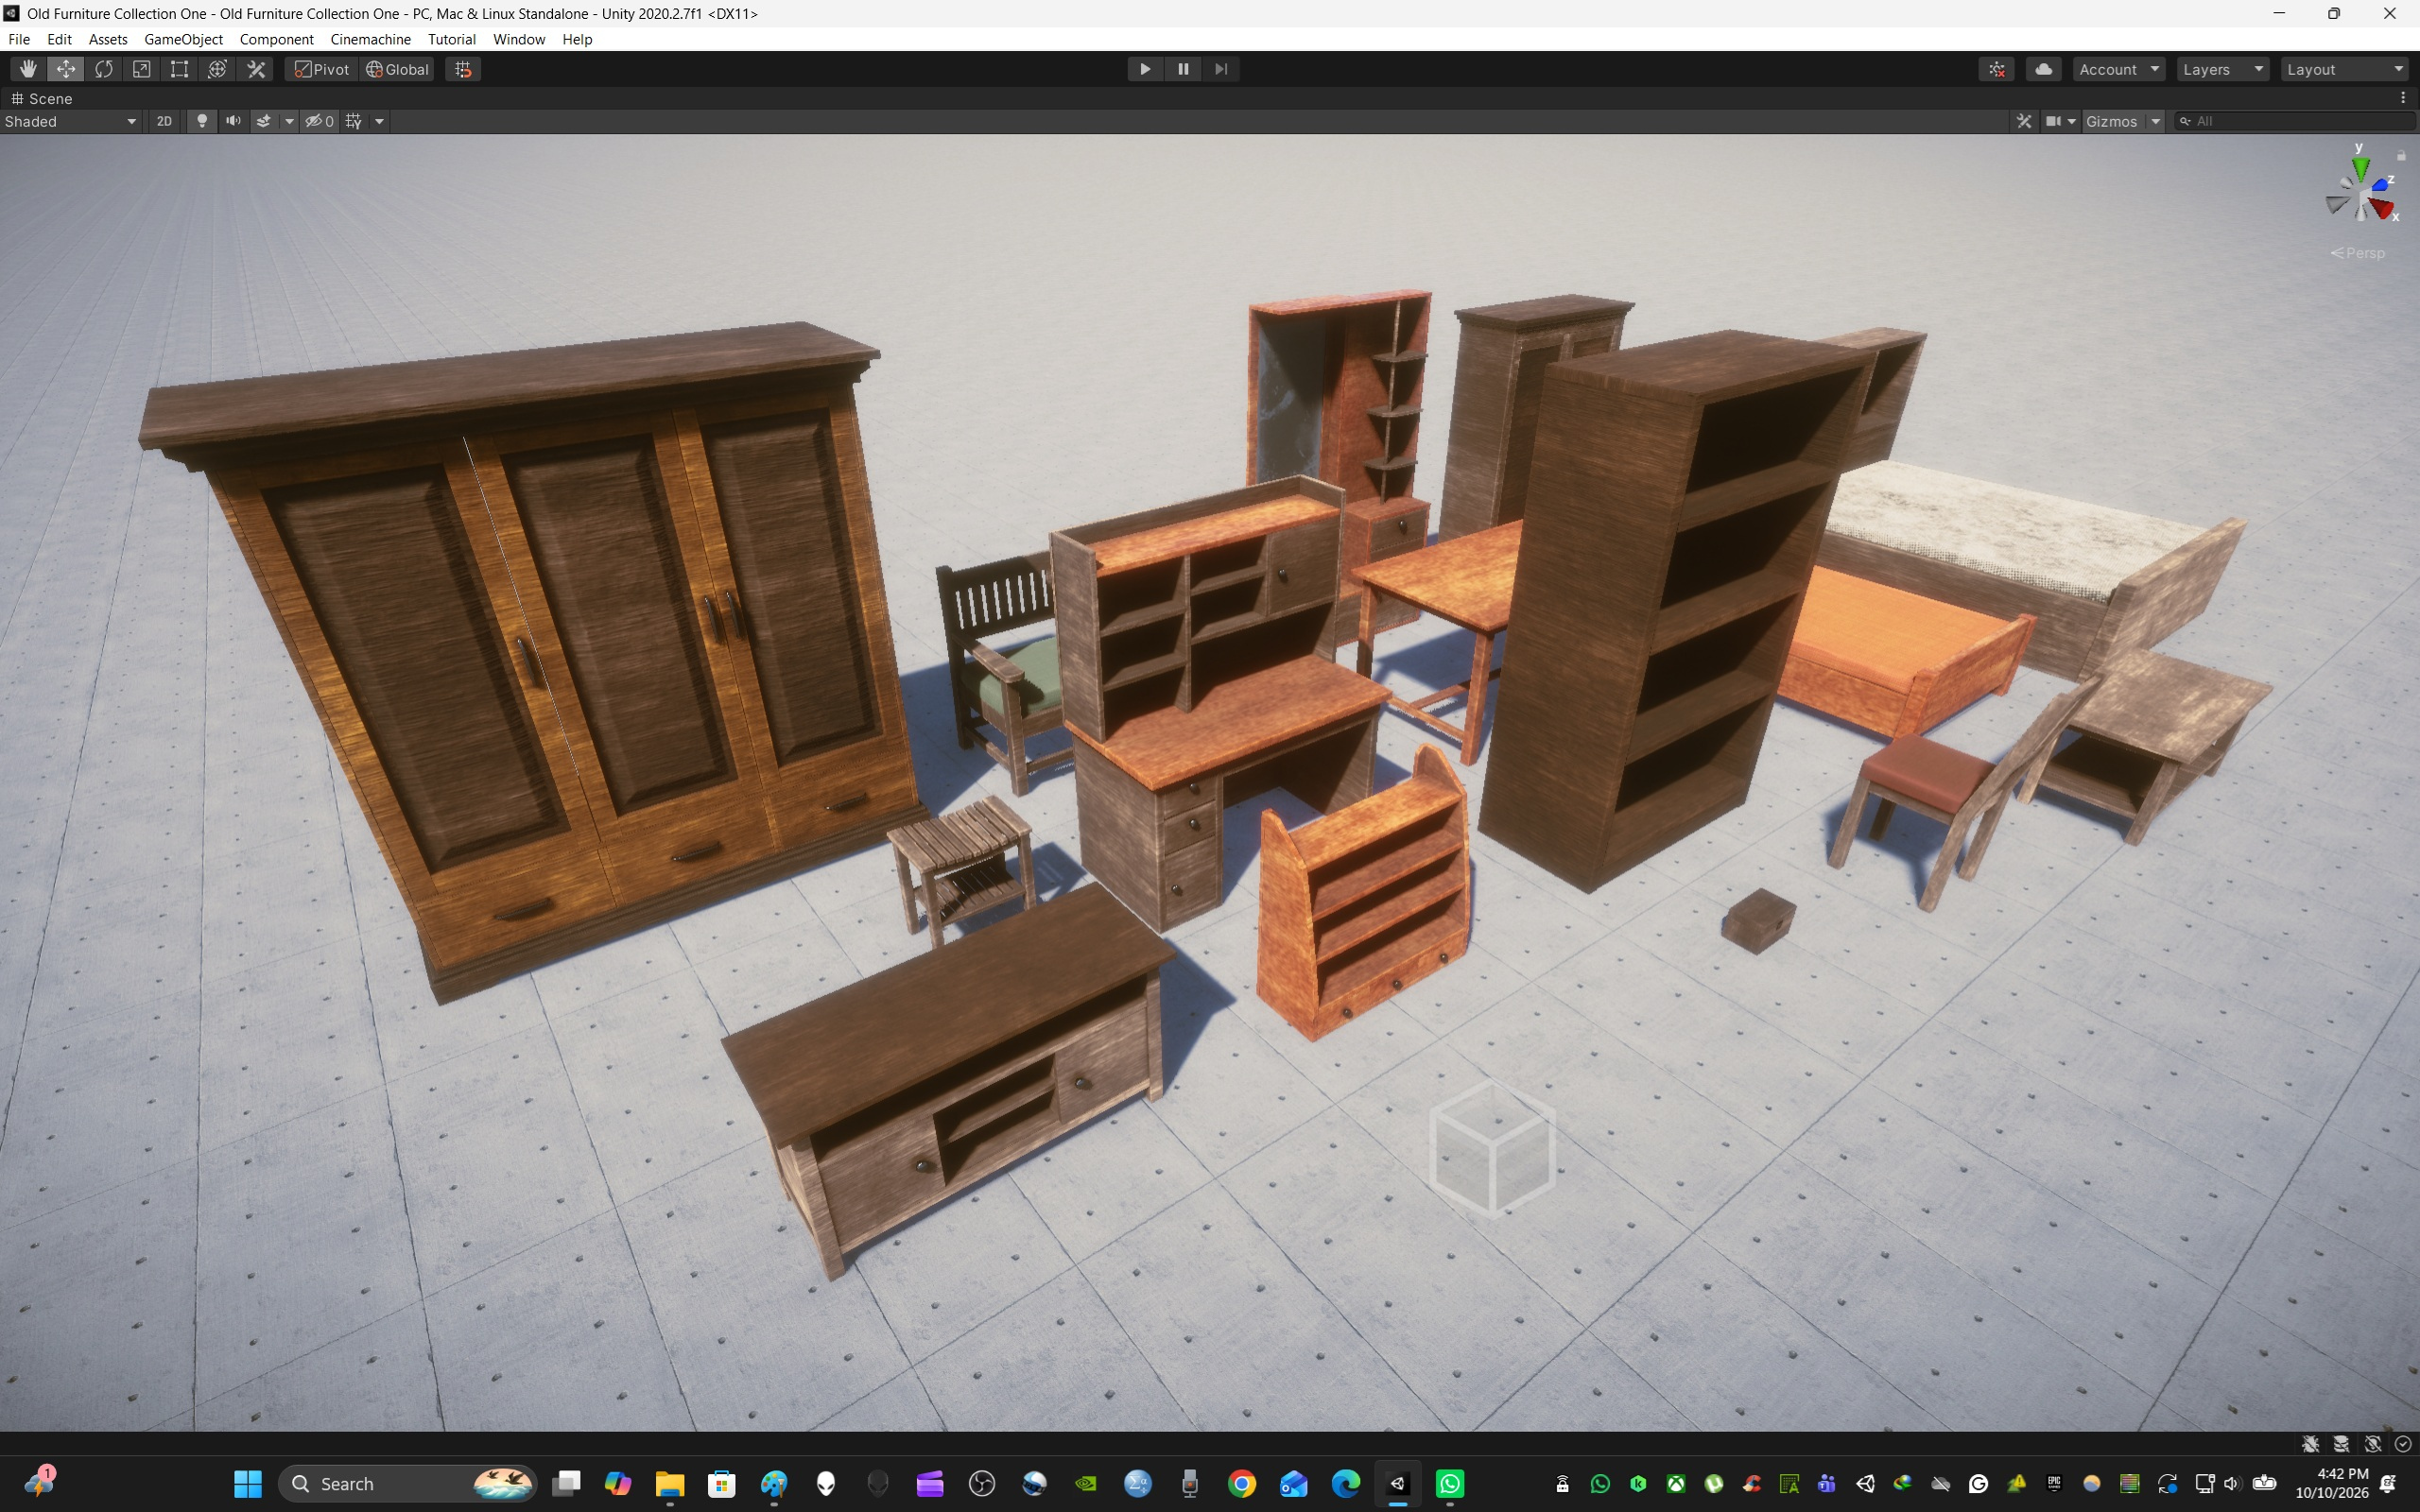This screenshot has height=1512, width=2420.
Task: Toggle hidden objects visibility count
Action: pos(319,121)
